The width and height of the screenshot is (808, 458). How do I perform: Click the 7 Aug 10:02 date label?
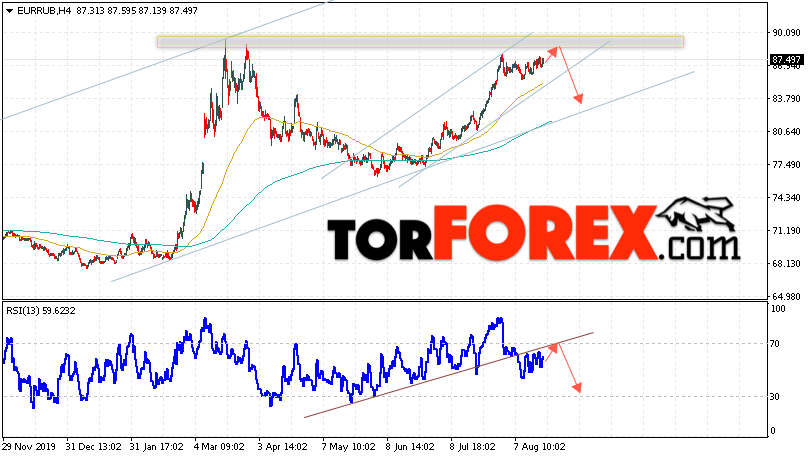539,447
